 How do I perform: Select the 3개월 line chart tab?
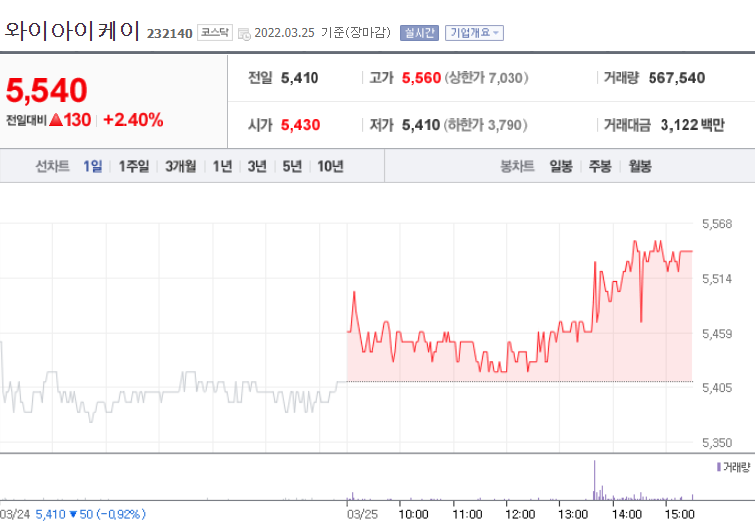[x=181, y=166]
